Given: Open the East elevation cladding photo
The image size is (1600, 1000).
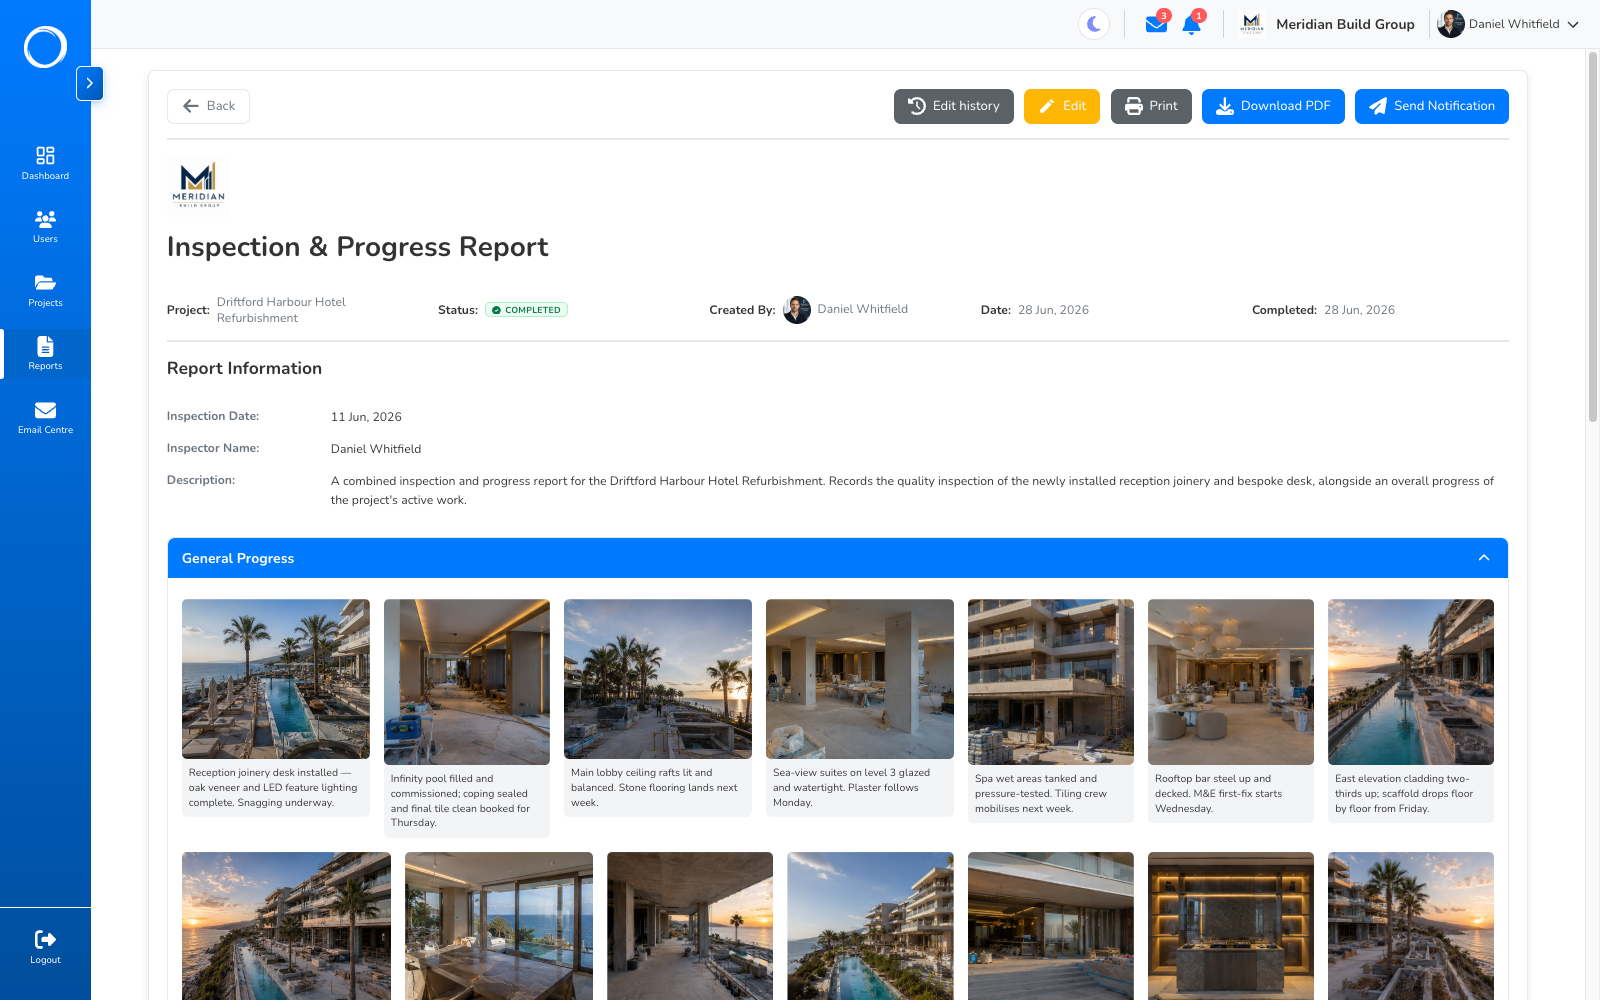Looking at the screenshot, I should pos(1411,682).
